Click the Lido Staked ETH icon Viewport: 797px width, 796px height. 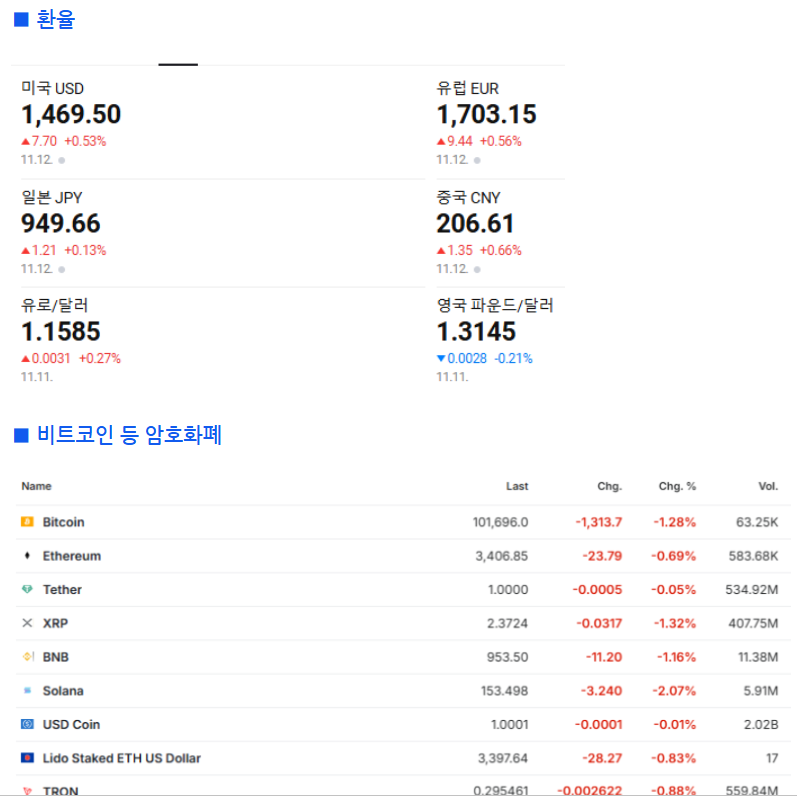tap(27, 758)
